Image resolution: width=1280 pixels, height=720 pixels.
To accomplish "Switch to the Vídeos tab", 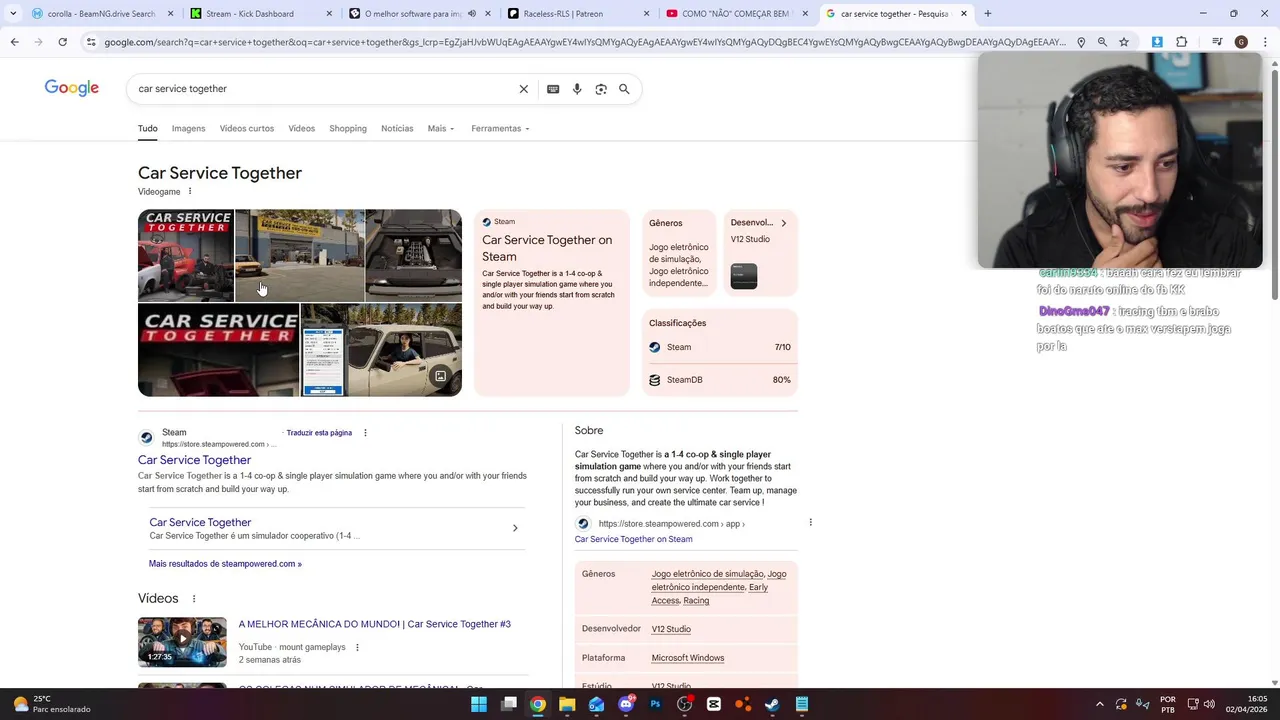I will coord(301,128).
